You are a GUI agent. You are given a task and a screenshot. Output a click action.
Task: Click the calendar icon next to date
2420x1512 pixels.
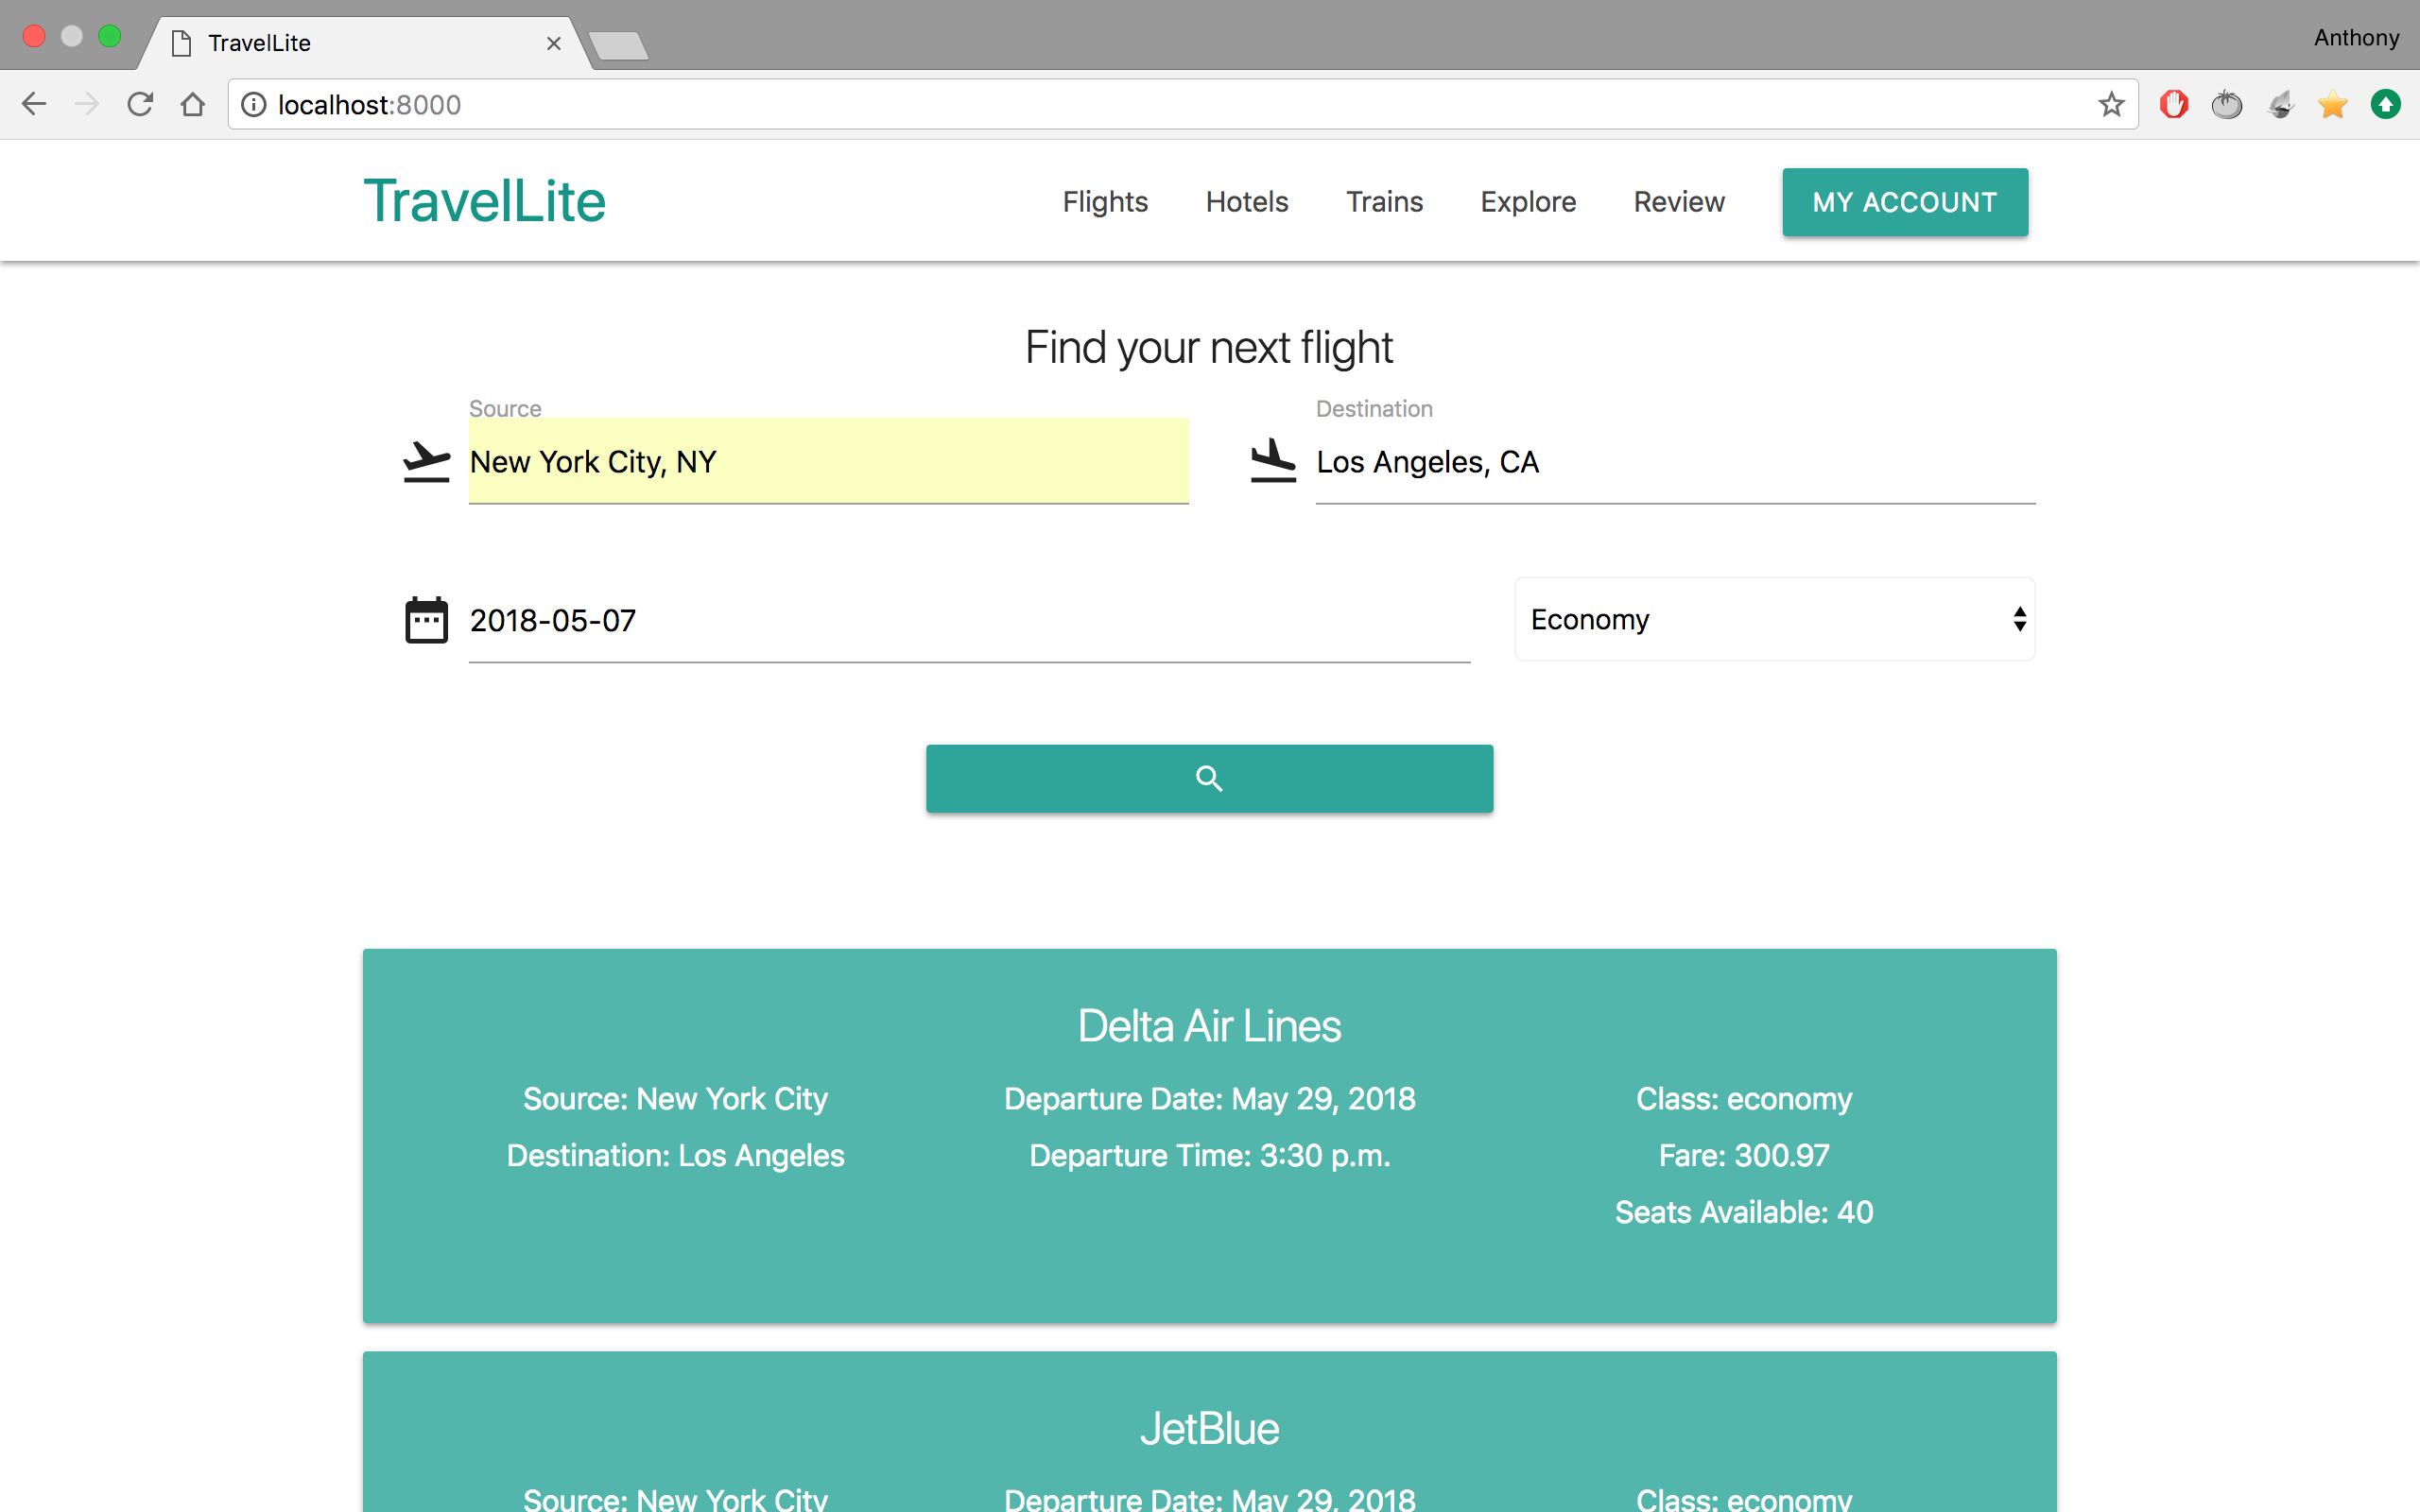coord(426,620)
